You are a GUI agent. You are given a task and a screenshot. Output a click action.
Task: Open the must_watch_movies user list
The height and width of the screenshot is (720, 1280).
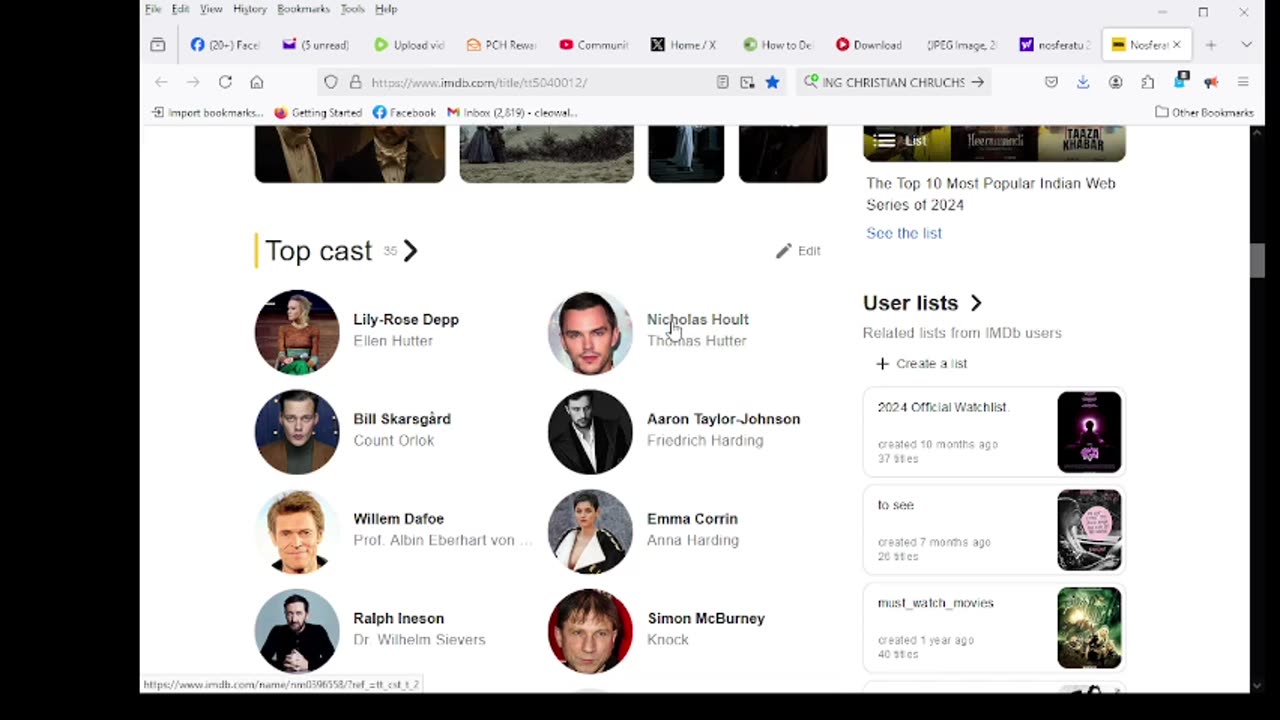(x=994, y=628)
